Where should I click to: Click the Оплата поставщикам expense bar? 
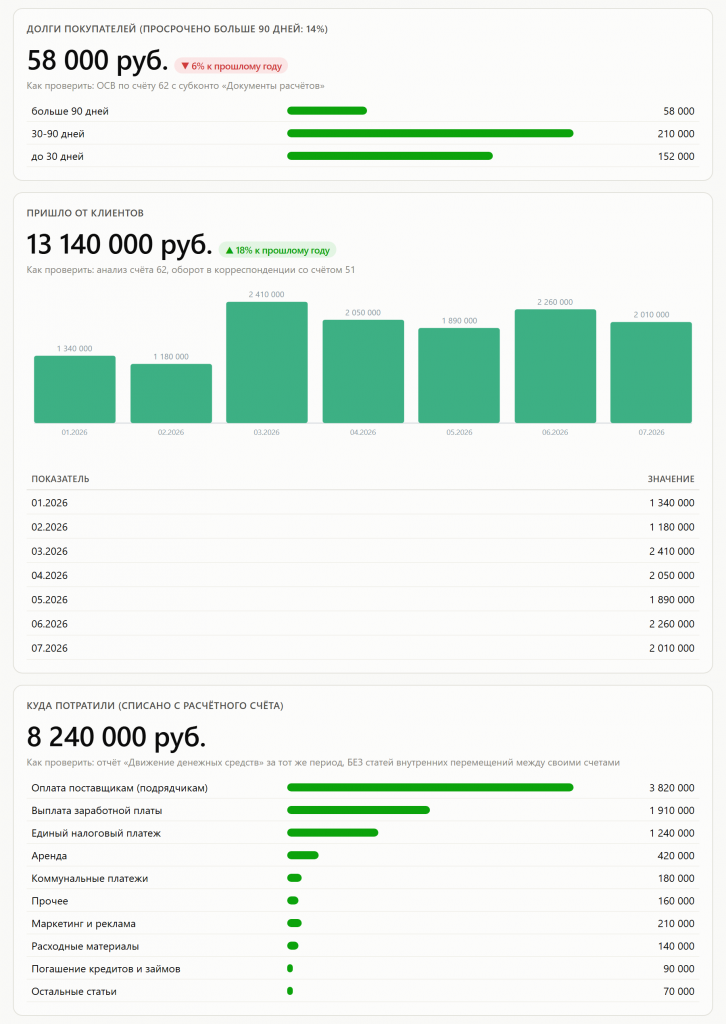coord(430,788)
